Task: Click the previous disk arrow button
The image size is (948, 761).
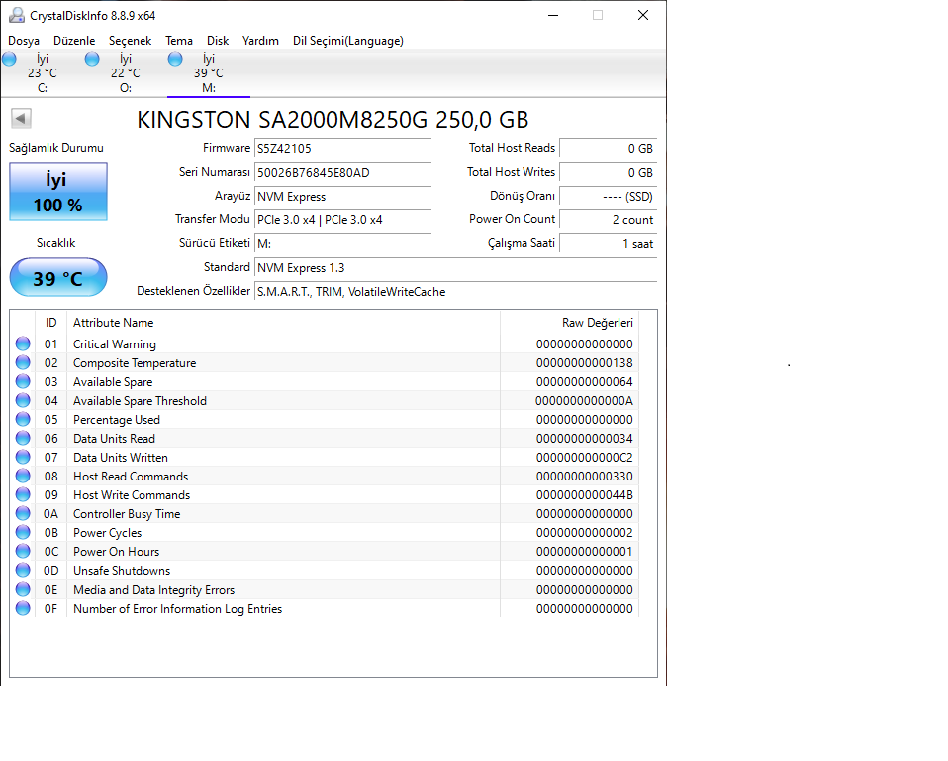Action: 21,118
